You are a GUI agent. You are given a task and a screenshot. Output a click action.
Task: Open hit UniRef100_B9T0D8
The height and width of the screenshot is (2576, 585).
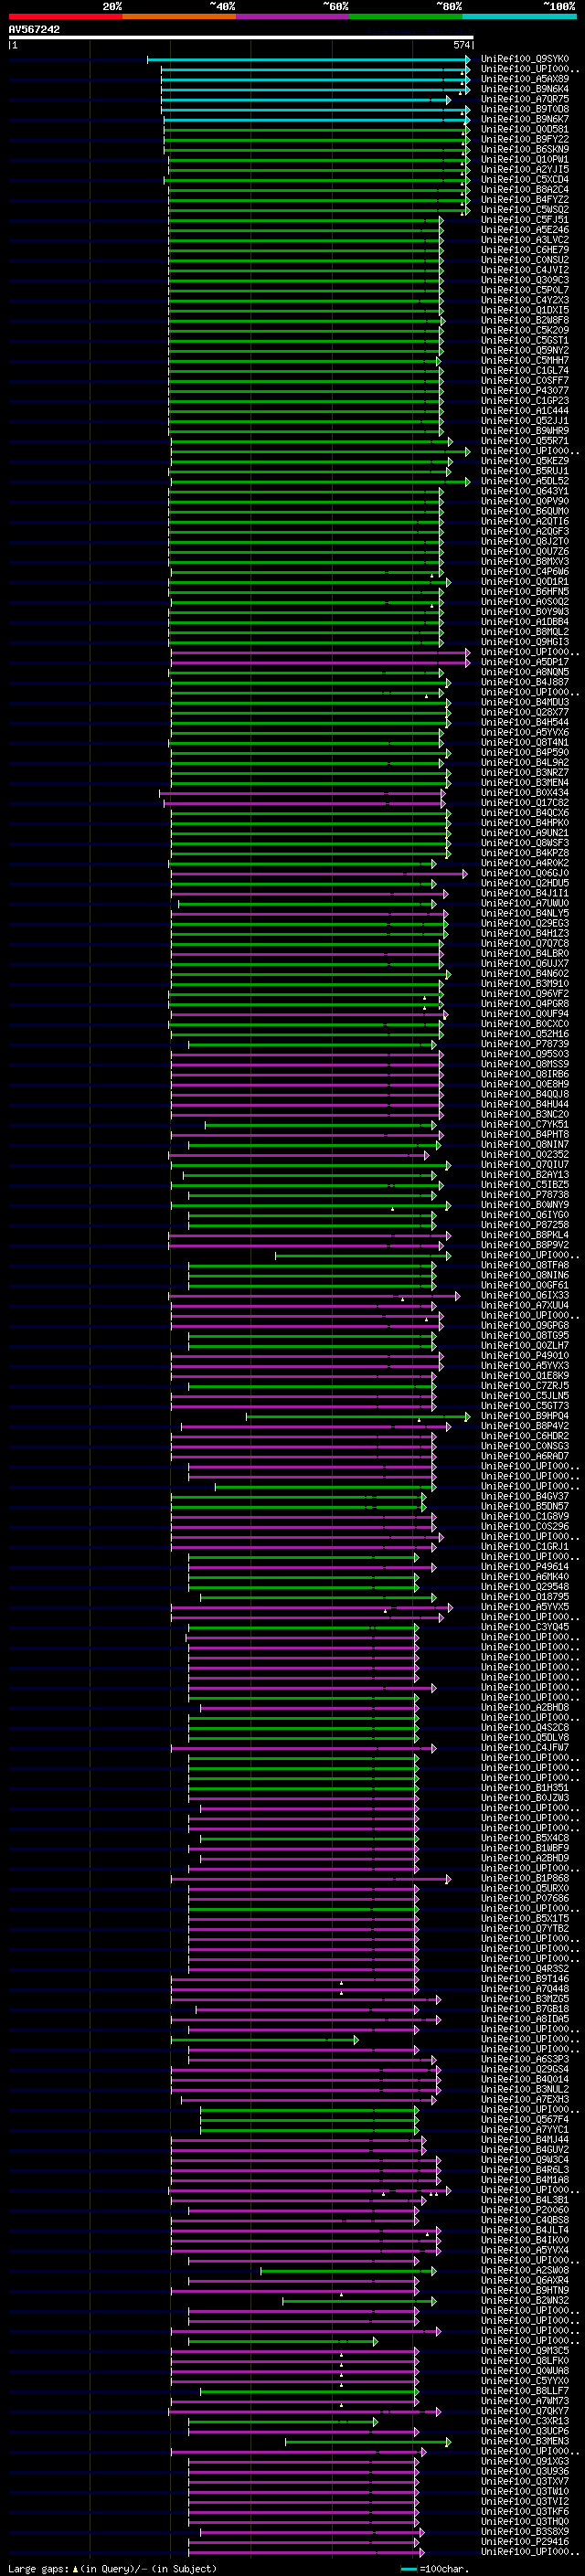point(525,109)
